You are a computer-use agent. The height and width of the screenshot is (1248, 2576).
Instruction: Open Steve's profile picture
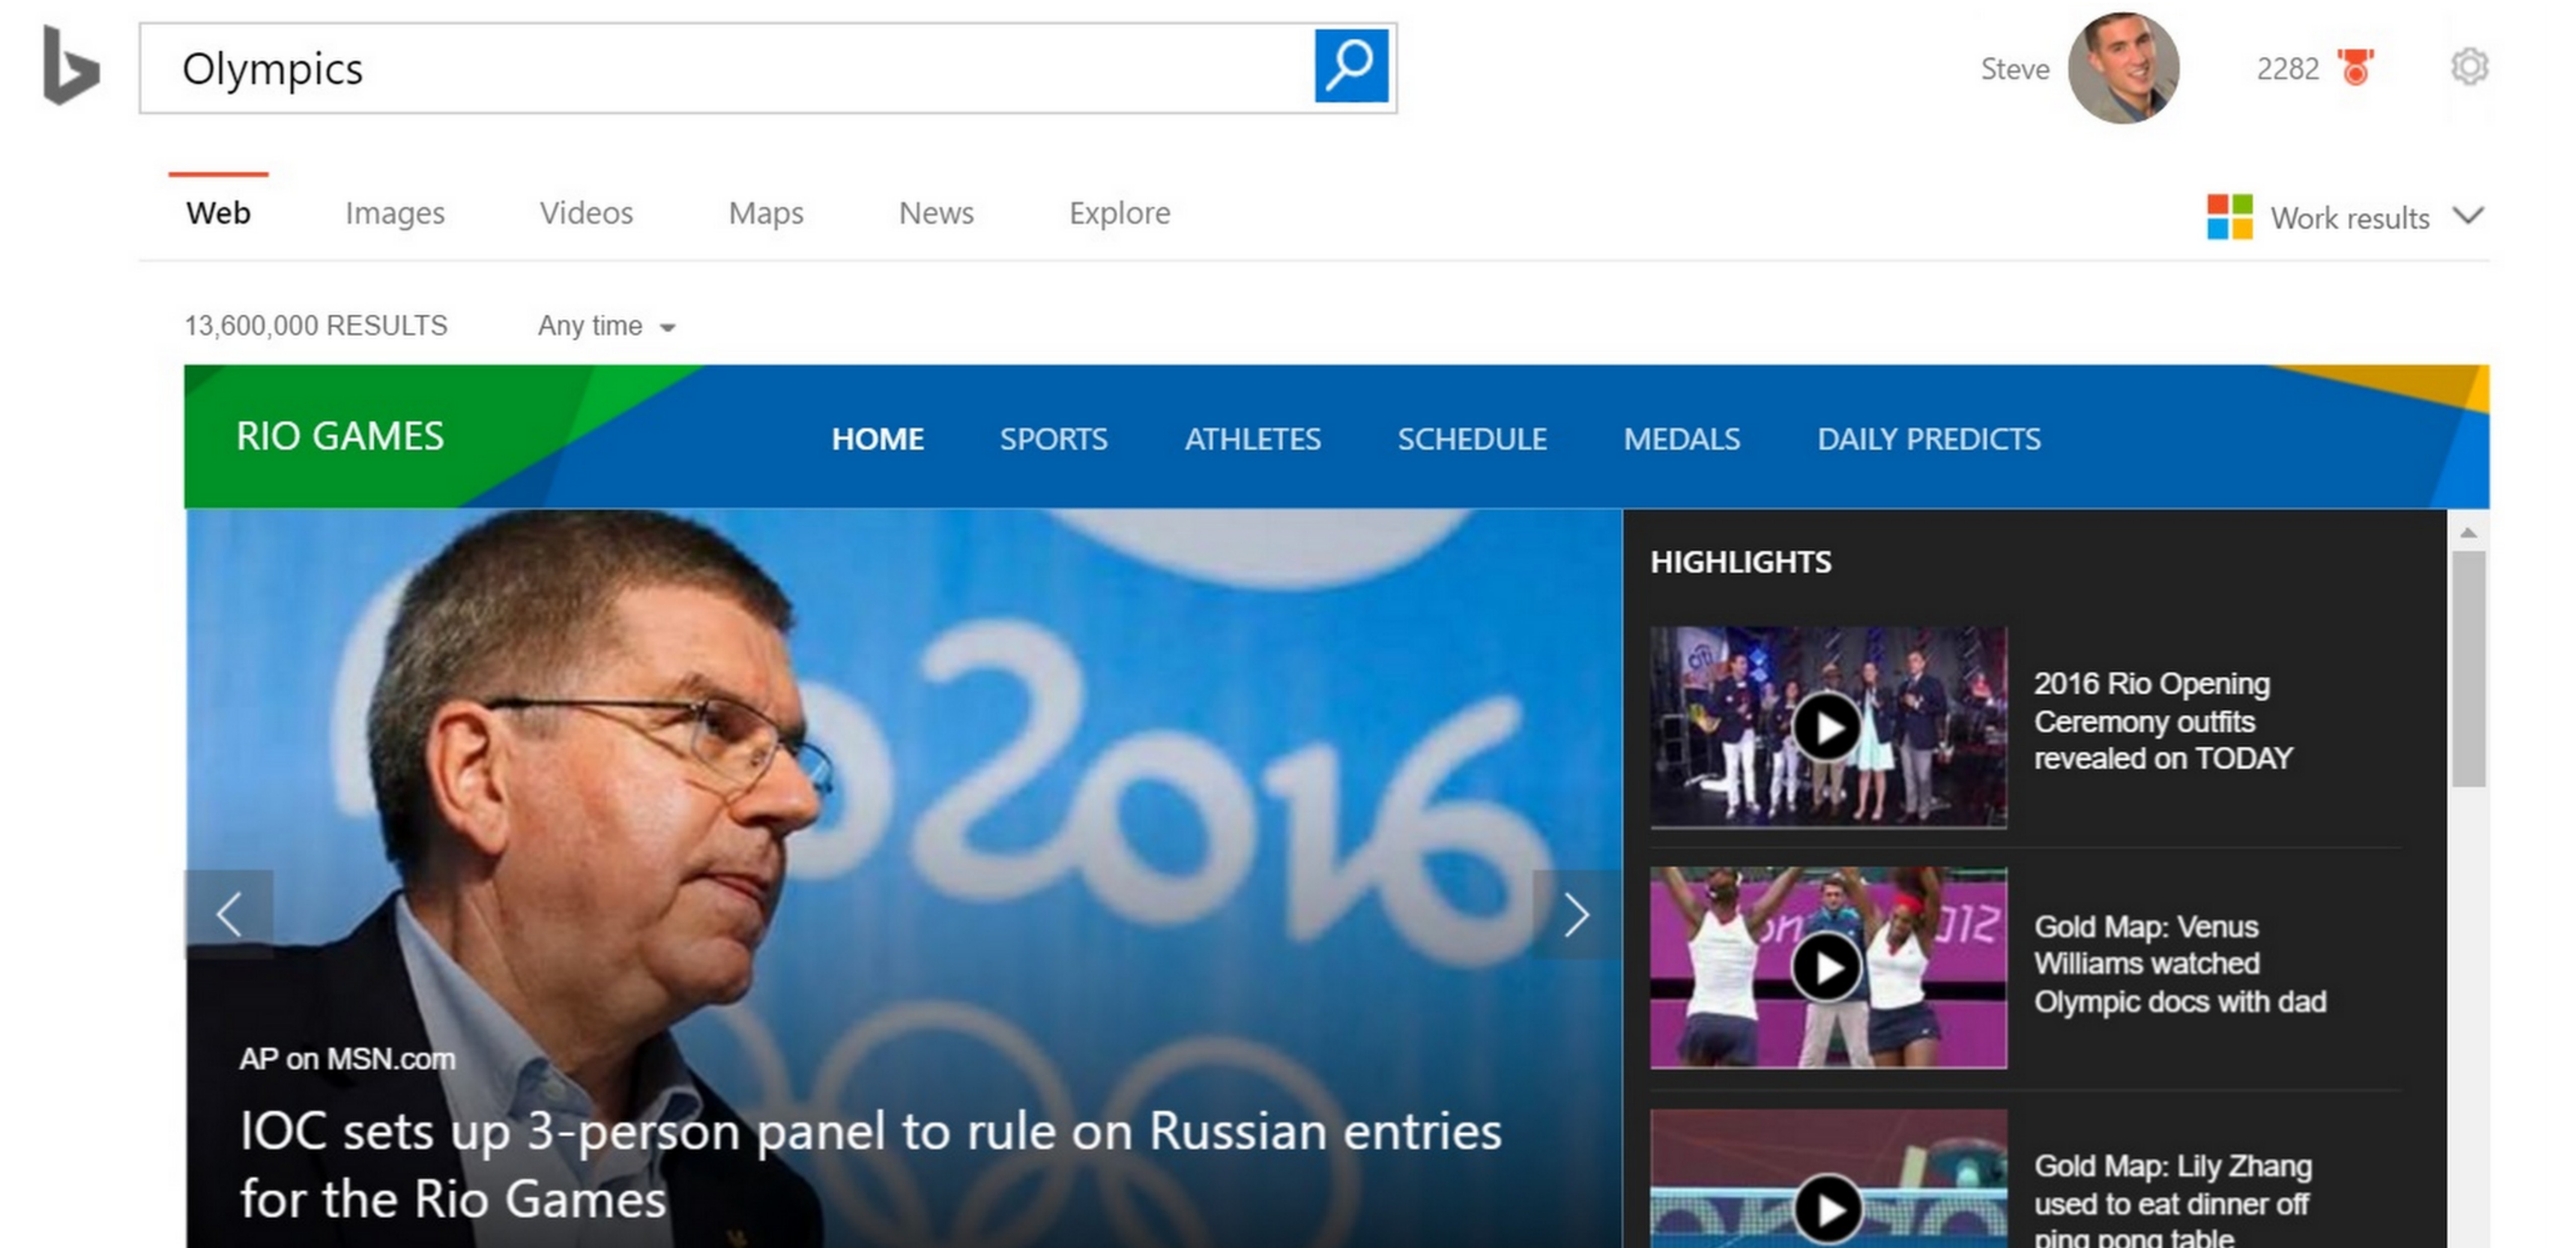point(2123,68)
